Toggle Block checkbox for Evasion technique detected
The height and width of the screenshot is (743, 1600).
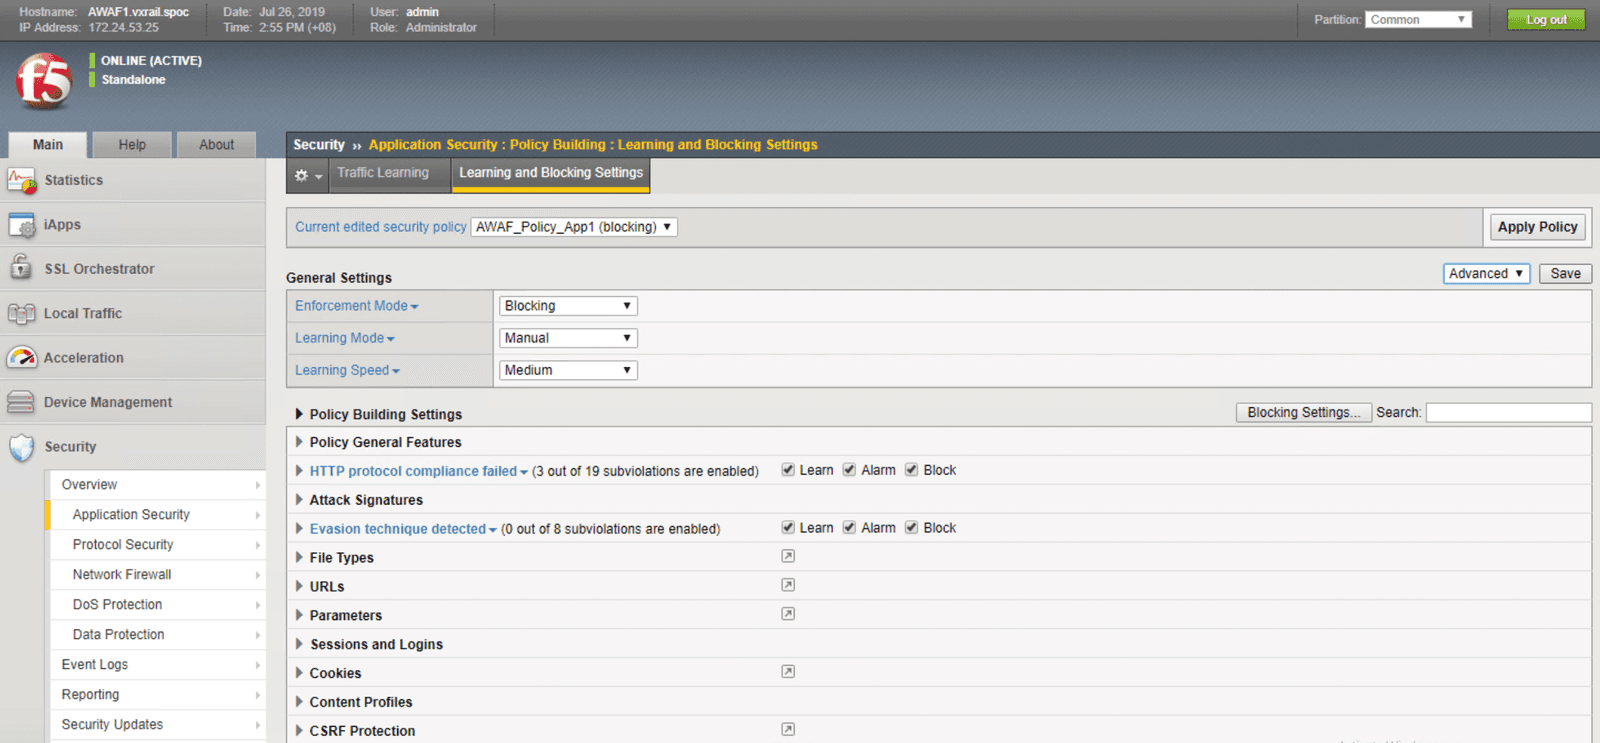coord(911,528)
